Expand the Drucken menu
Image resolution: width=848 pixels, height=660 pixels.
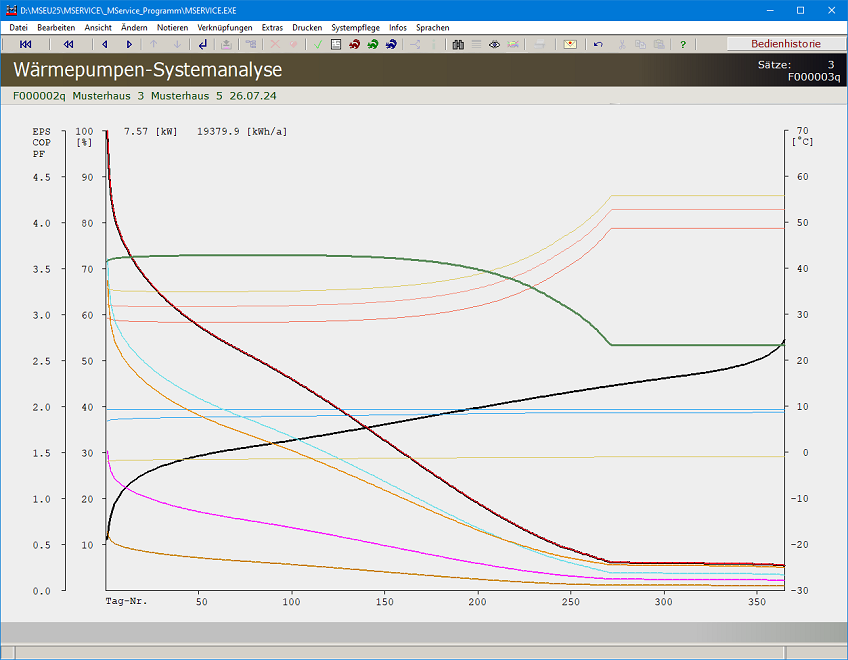(x=307, y=28)
